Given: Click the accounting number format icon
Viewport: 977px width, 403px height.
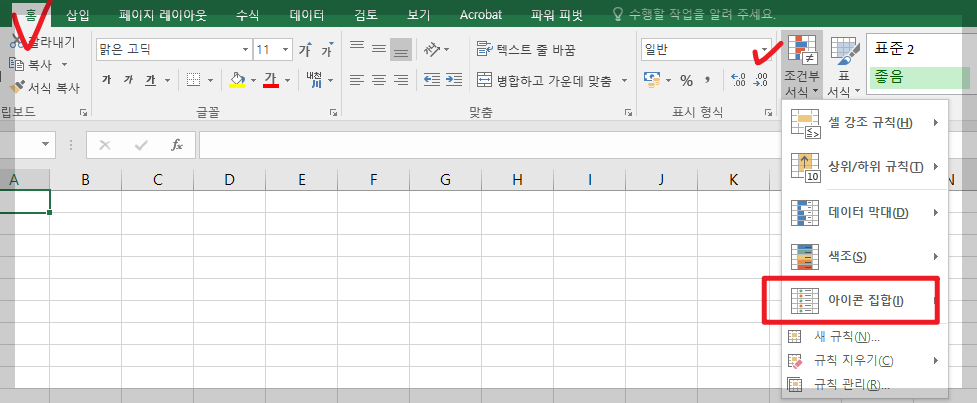Looking at the screenshot, I should (x=653, y=80).
